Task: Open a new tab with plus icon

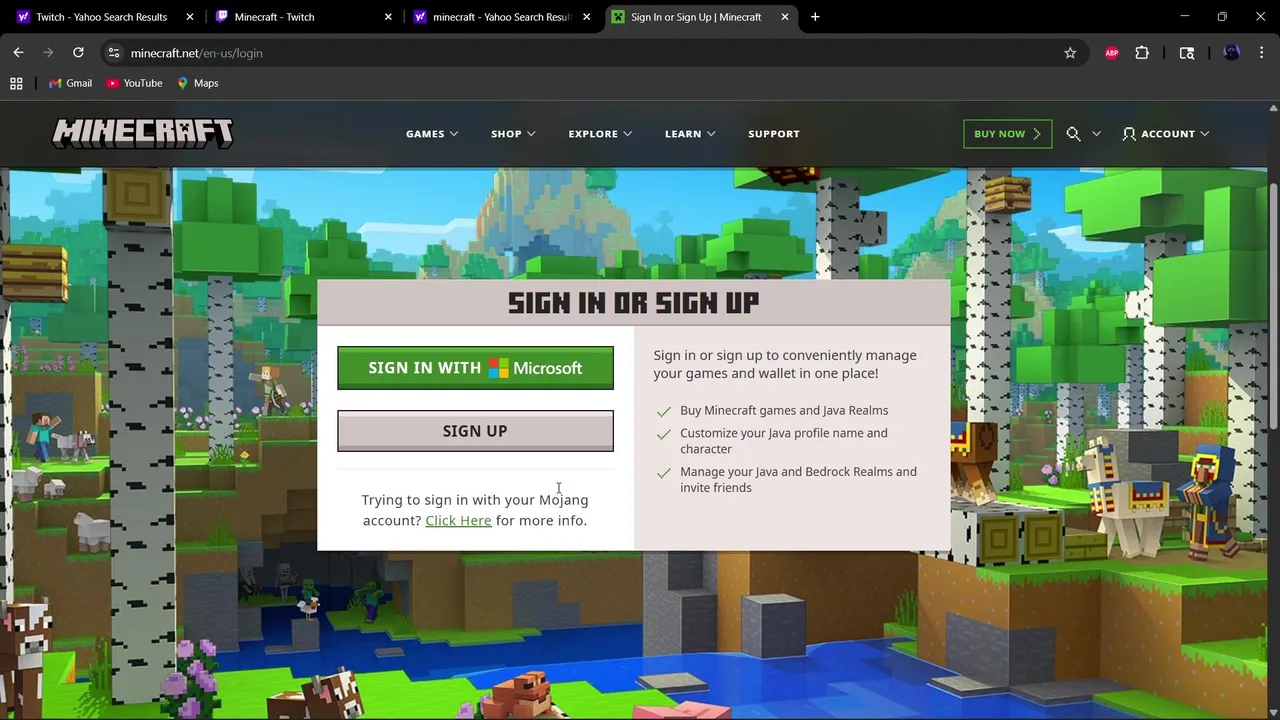Action: (815, 17)
